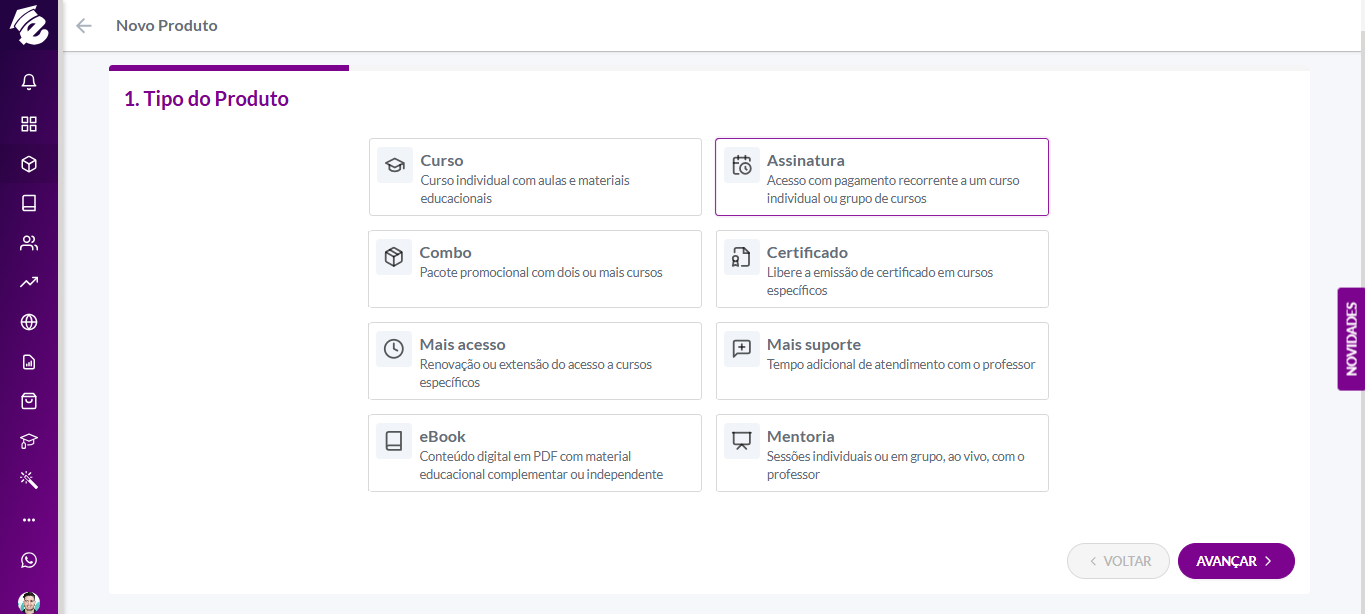The height and width of the screenshot is (614, 1365).
Task: Open the notifications bell in sidebar
Action: coord(29,82)
